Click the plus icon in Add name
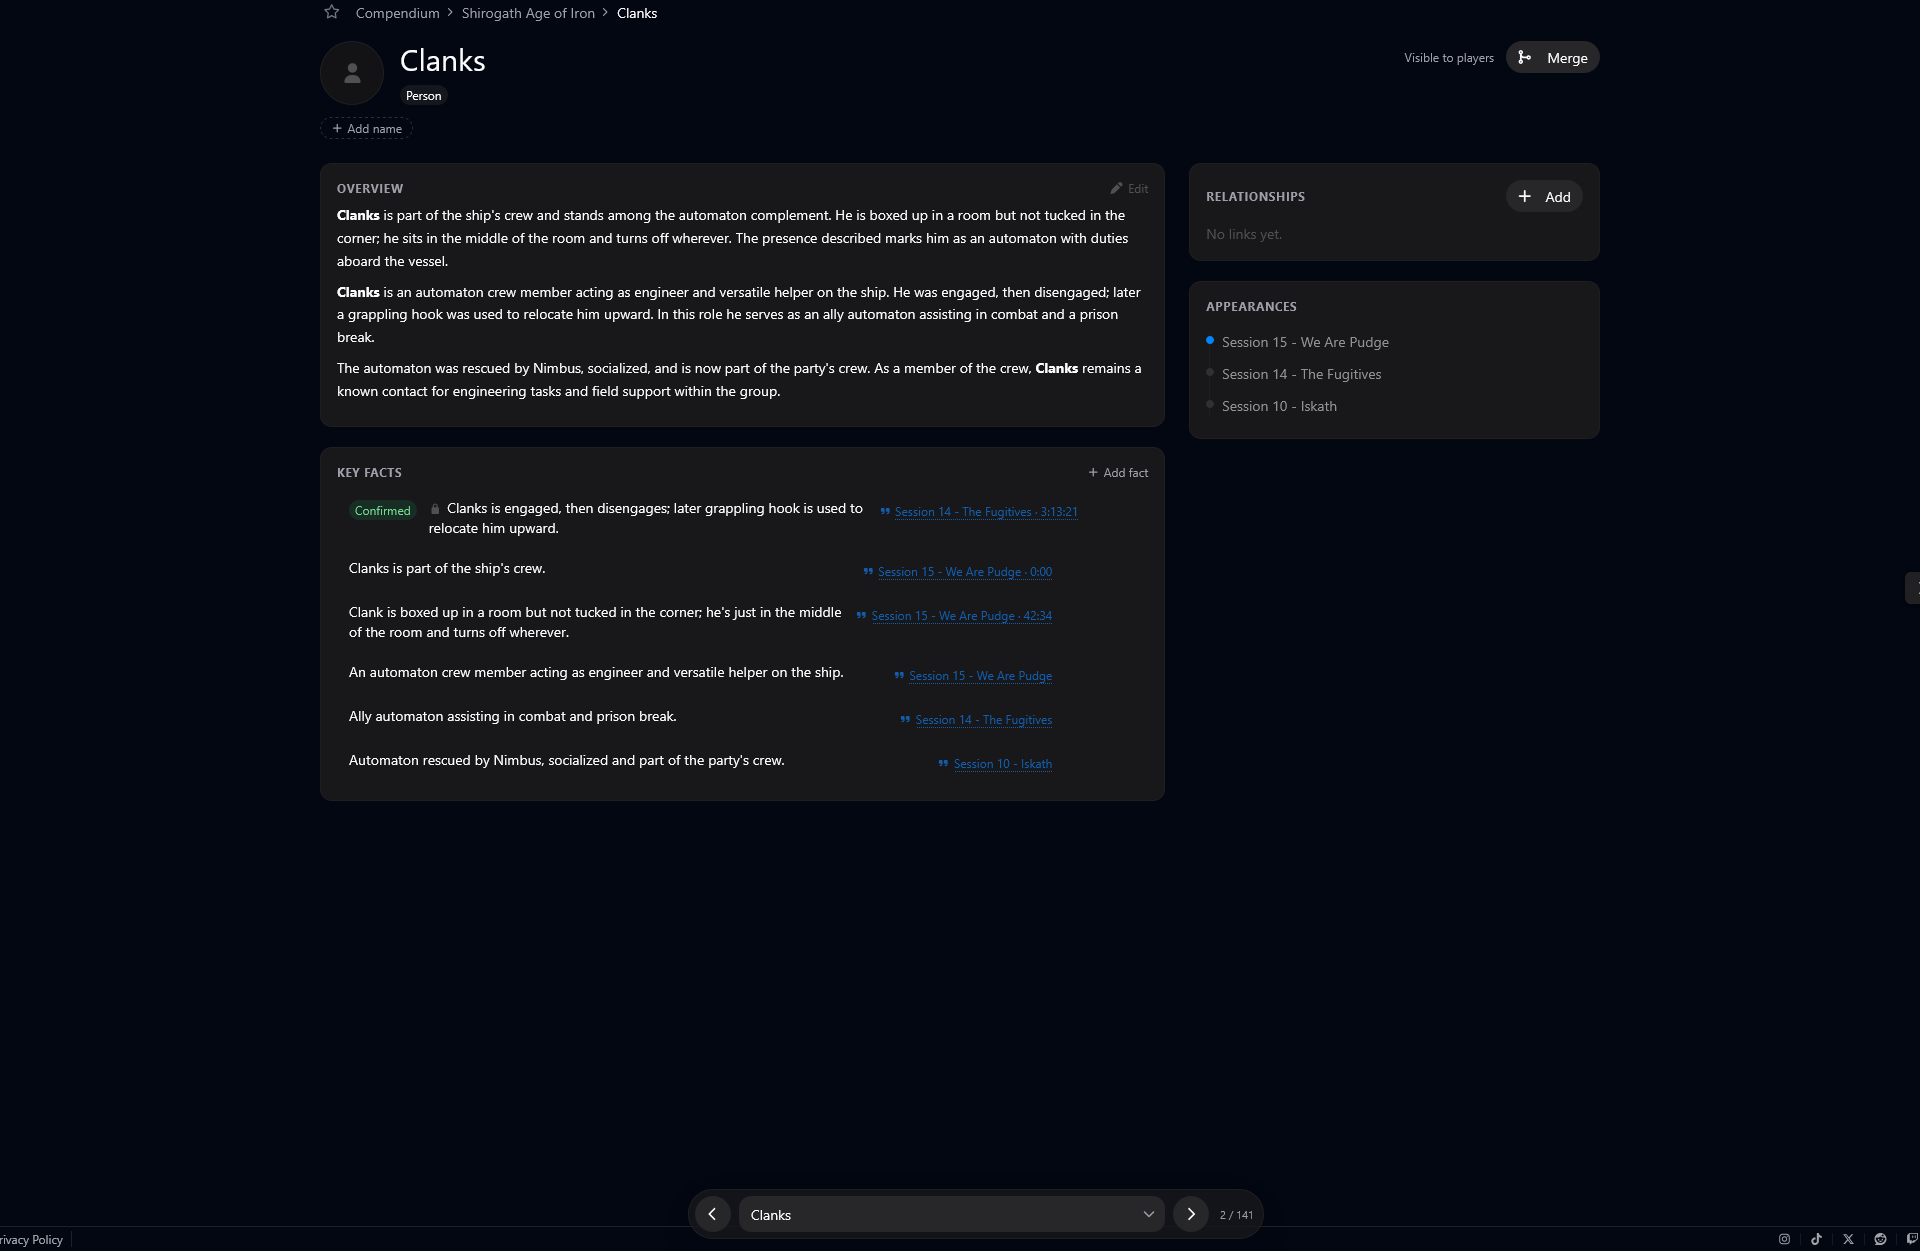The height and width of the screenshot is (1251, 1920). coord(337,128)
